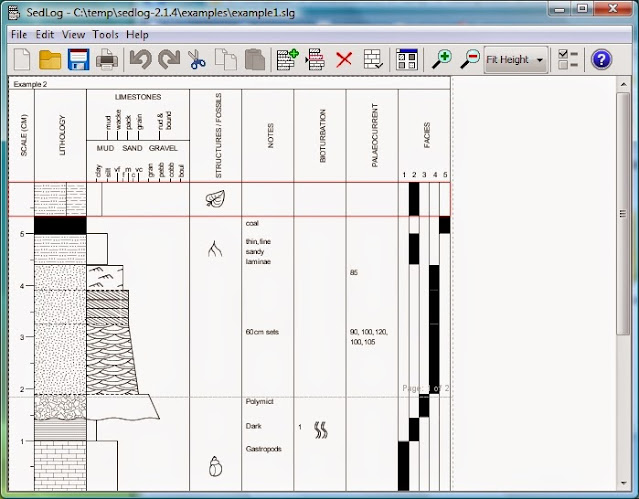Save the log with floppy disk icon
Image resolution: width=639 pixels, height=499 pixels.
pyautogui.click(x=79, y=60)
